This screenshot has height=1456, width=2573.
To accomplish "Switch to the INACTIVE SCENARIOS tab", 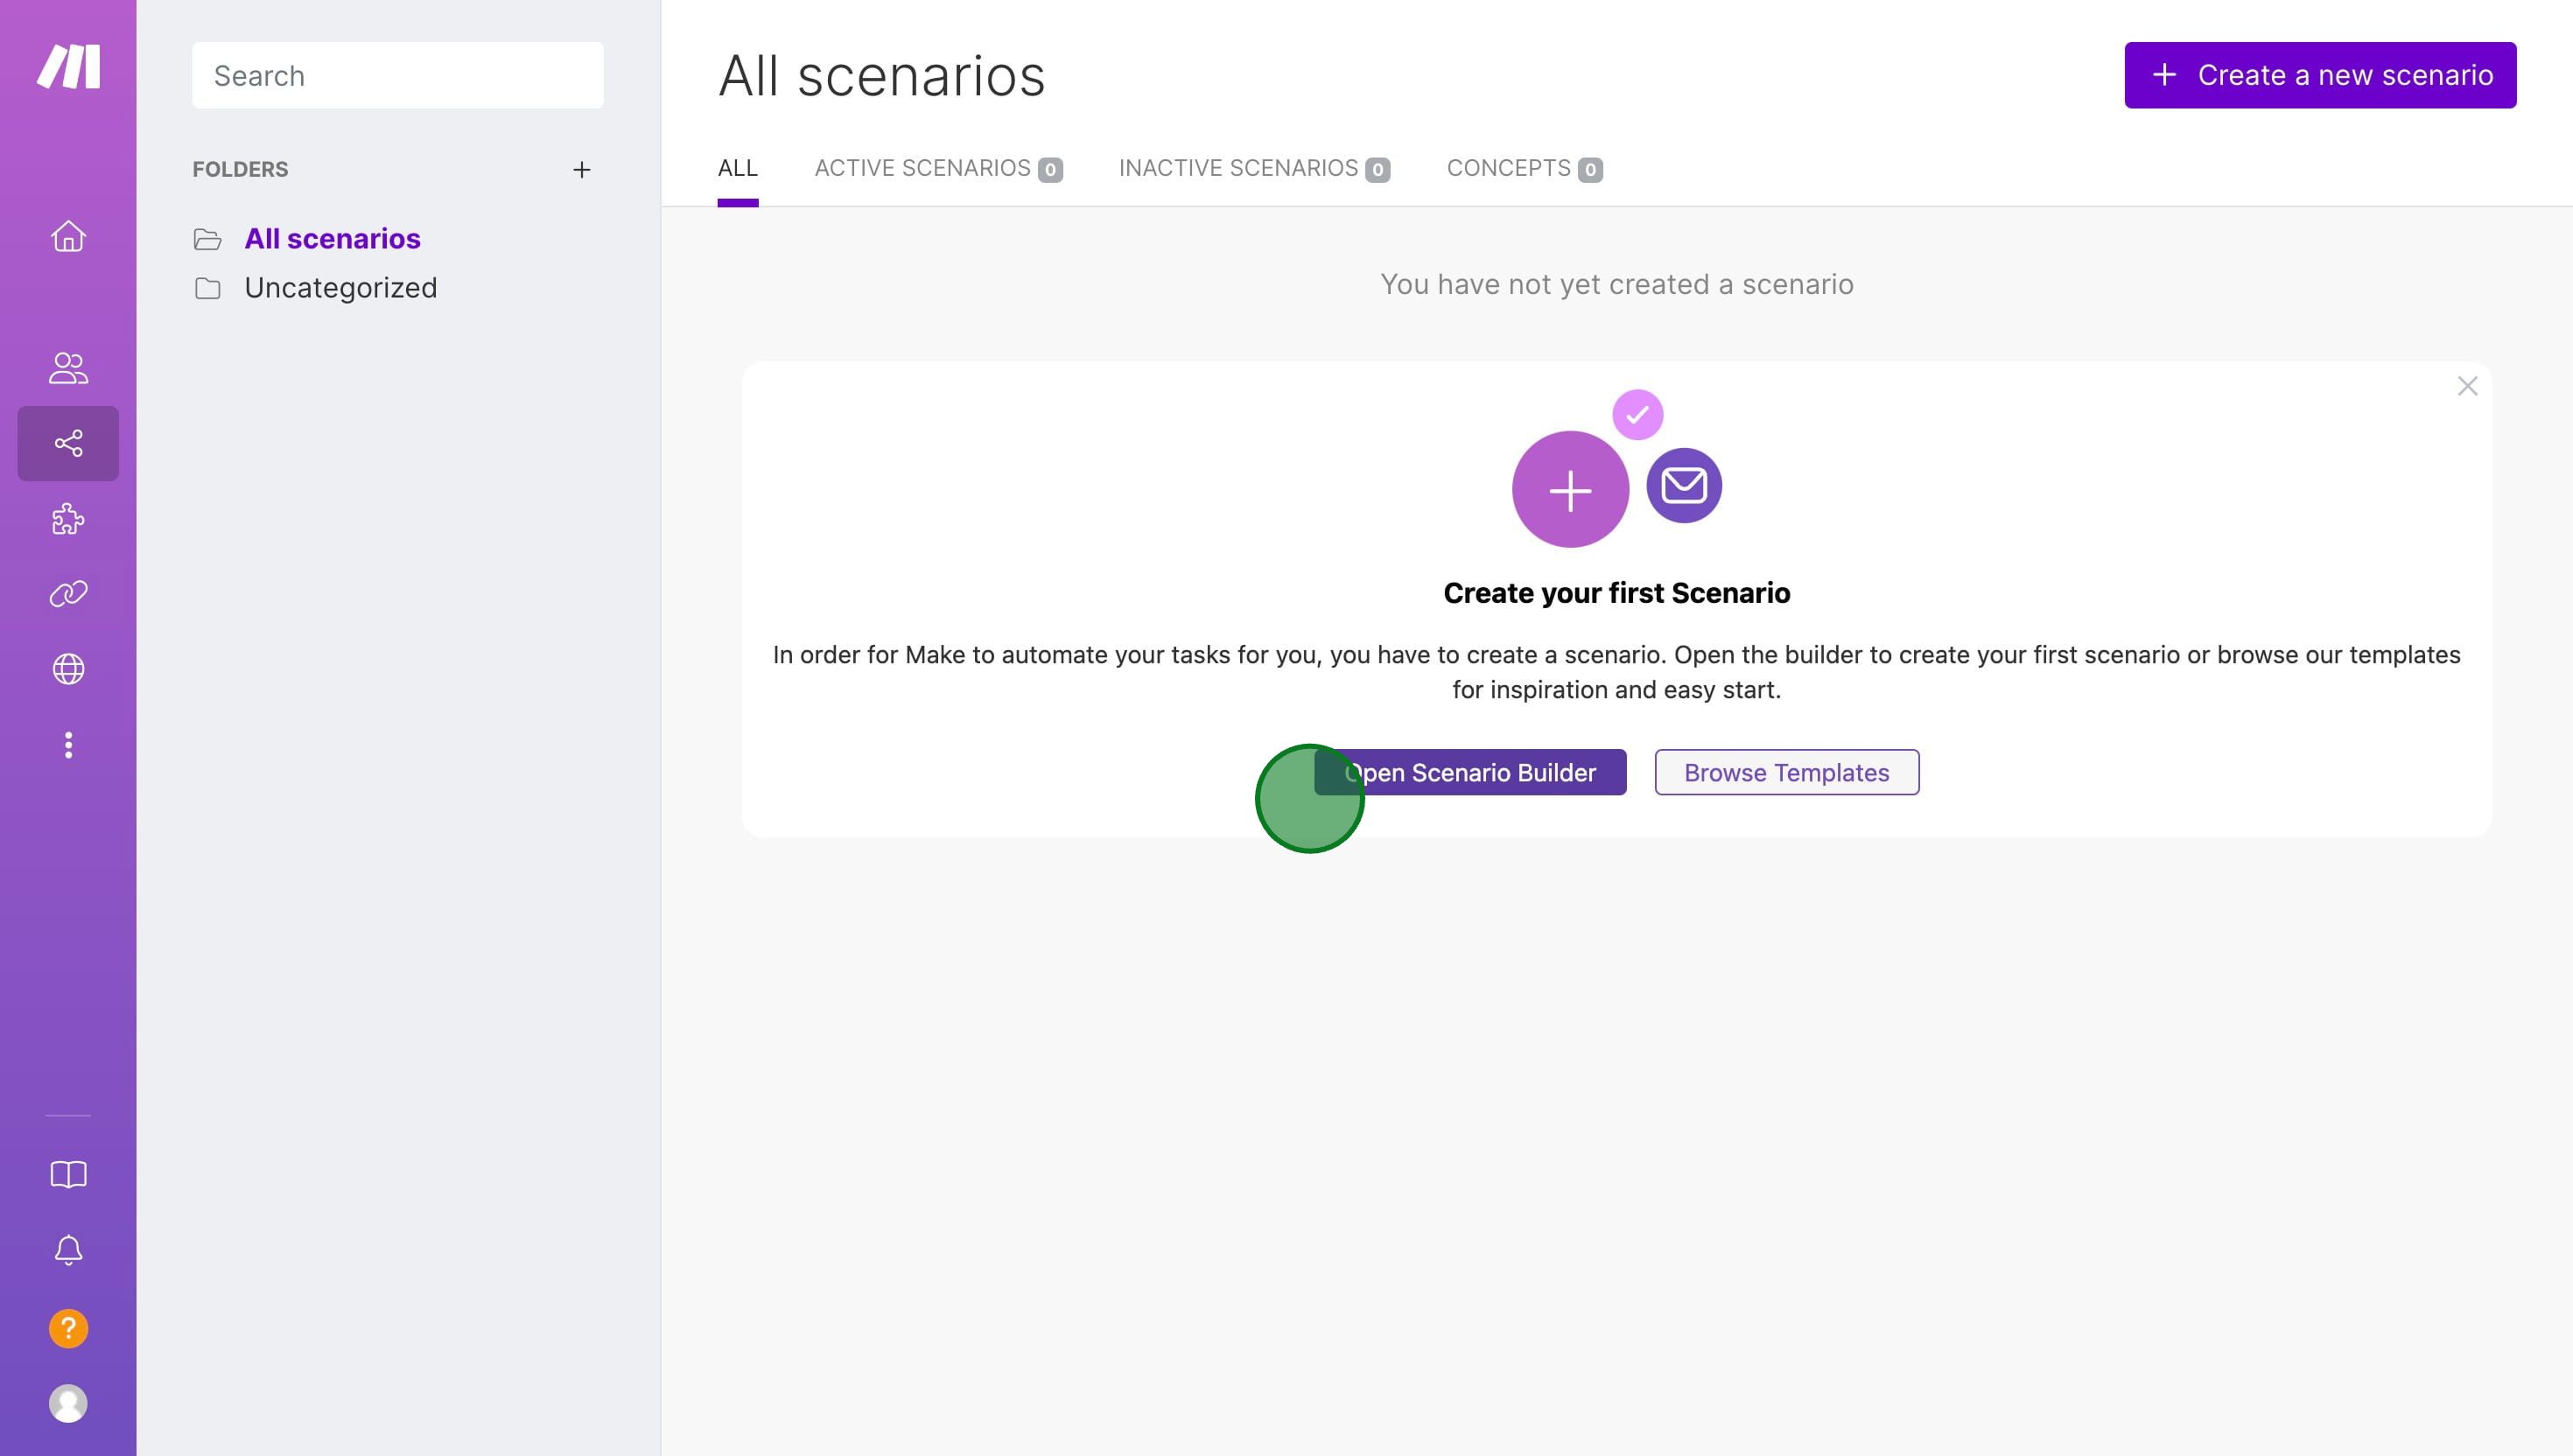I will 1254,168.
